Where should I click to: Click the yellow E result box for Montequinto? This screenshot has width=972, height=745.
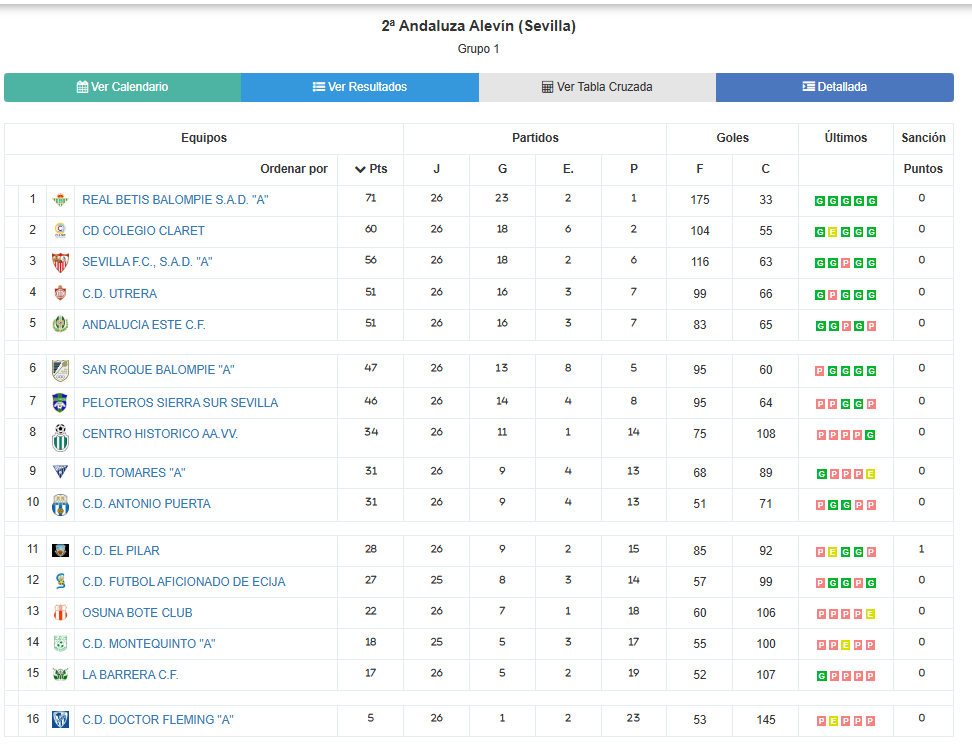tap(846, 645)
